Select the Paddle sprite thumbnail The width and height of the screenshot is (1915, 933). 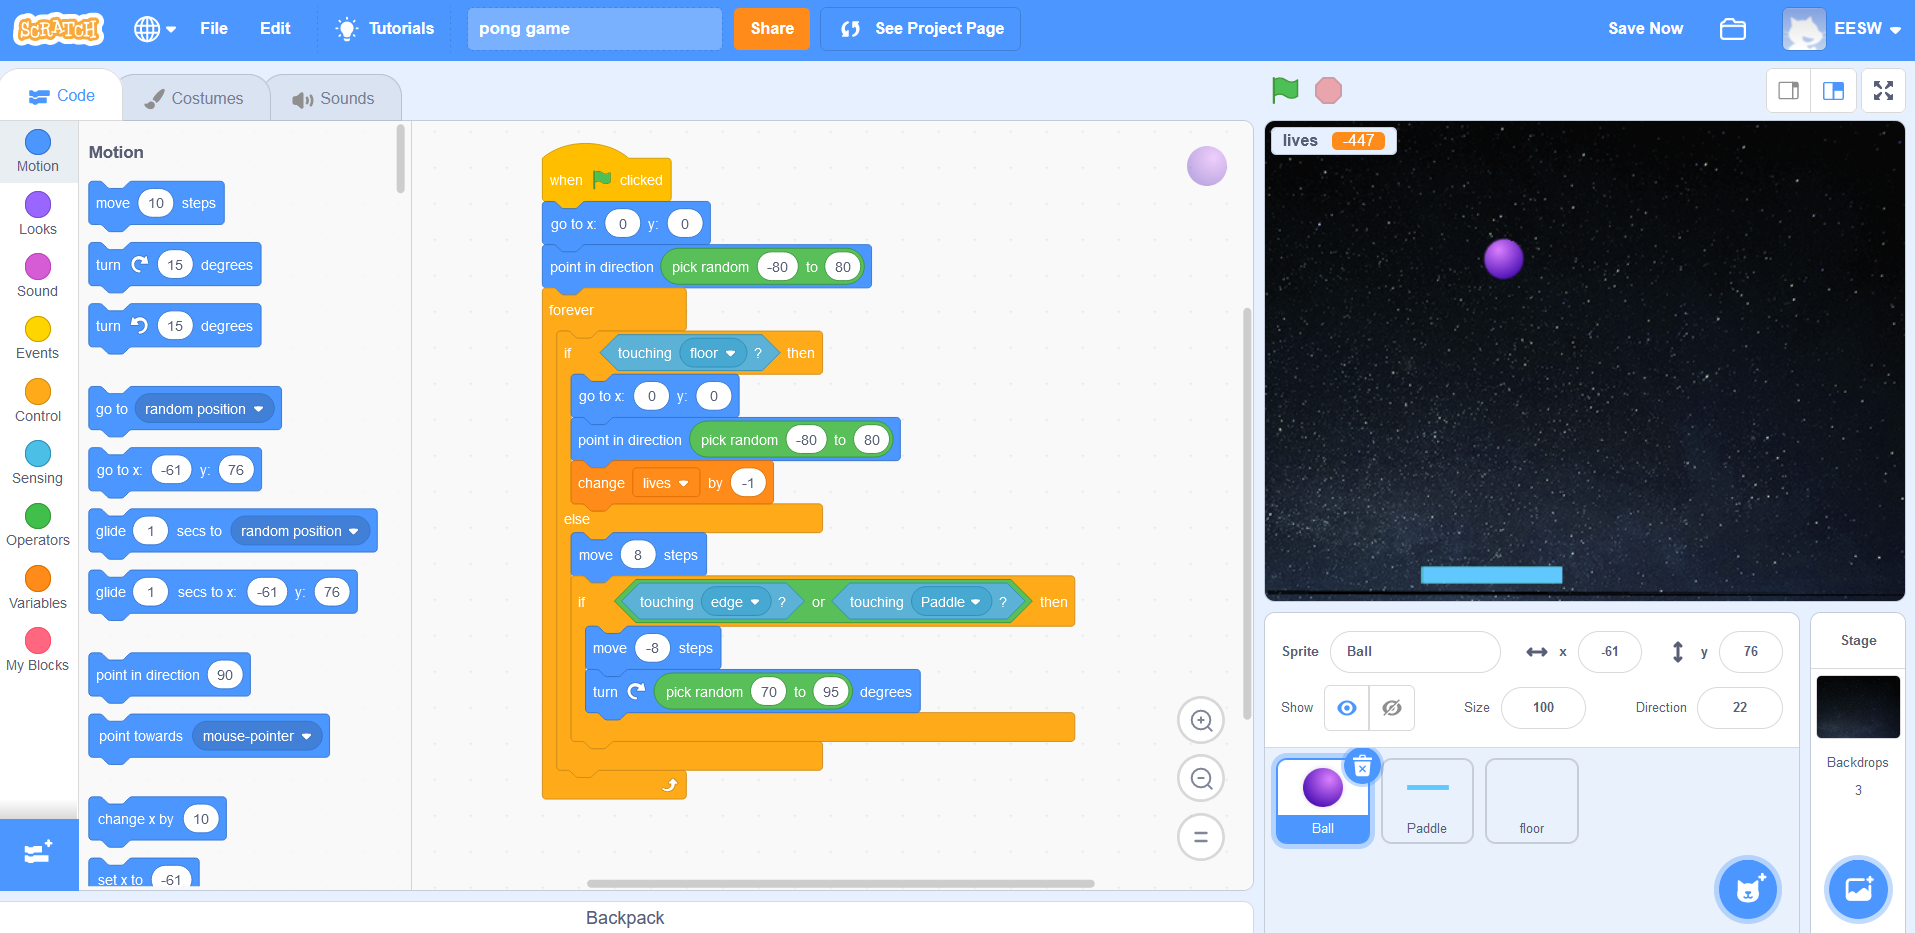1427,800
